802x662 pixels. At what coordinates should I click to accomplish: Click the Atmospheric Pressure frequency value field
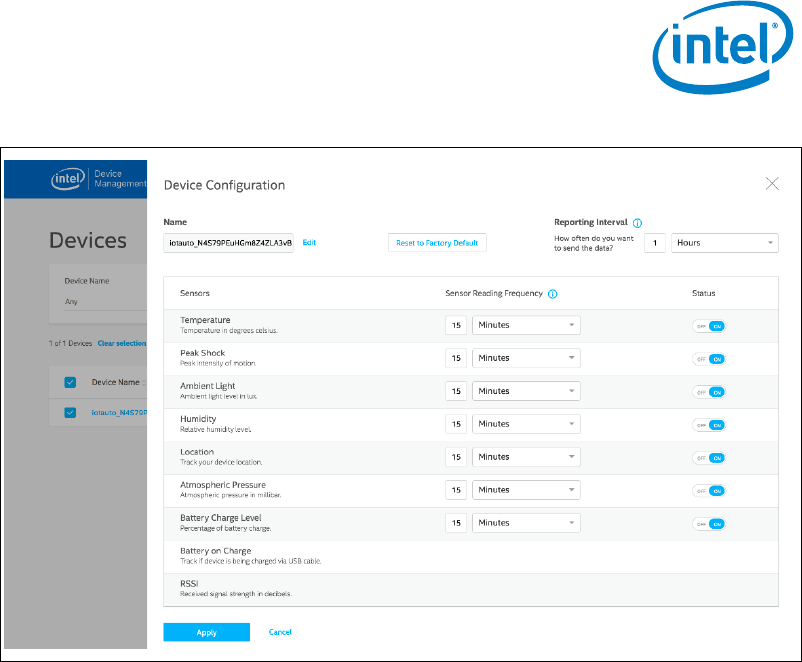tap(456, 490)
